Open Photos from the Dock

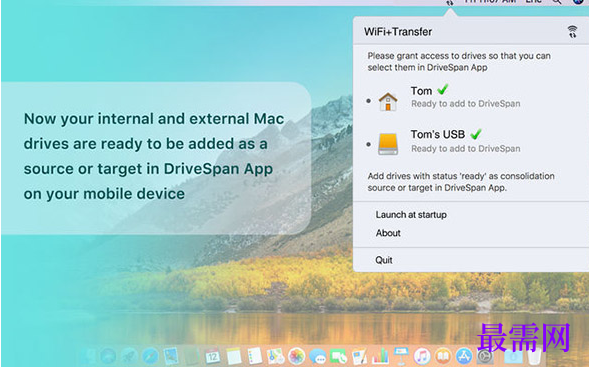tap(296, 356)
